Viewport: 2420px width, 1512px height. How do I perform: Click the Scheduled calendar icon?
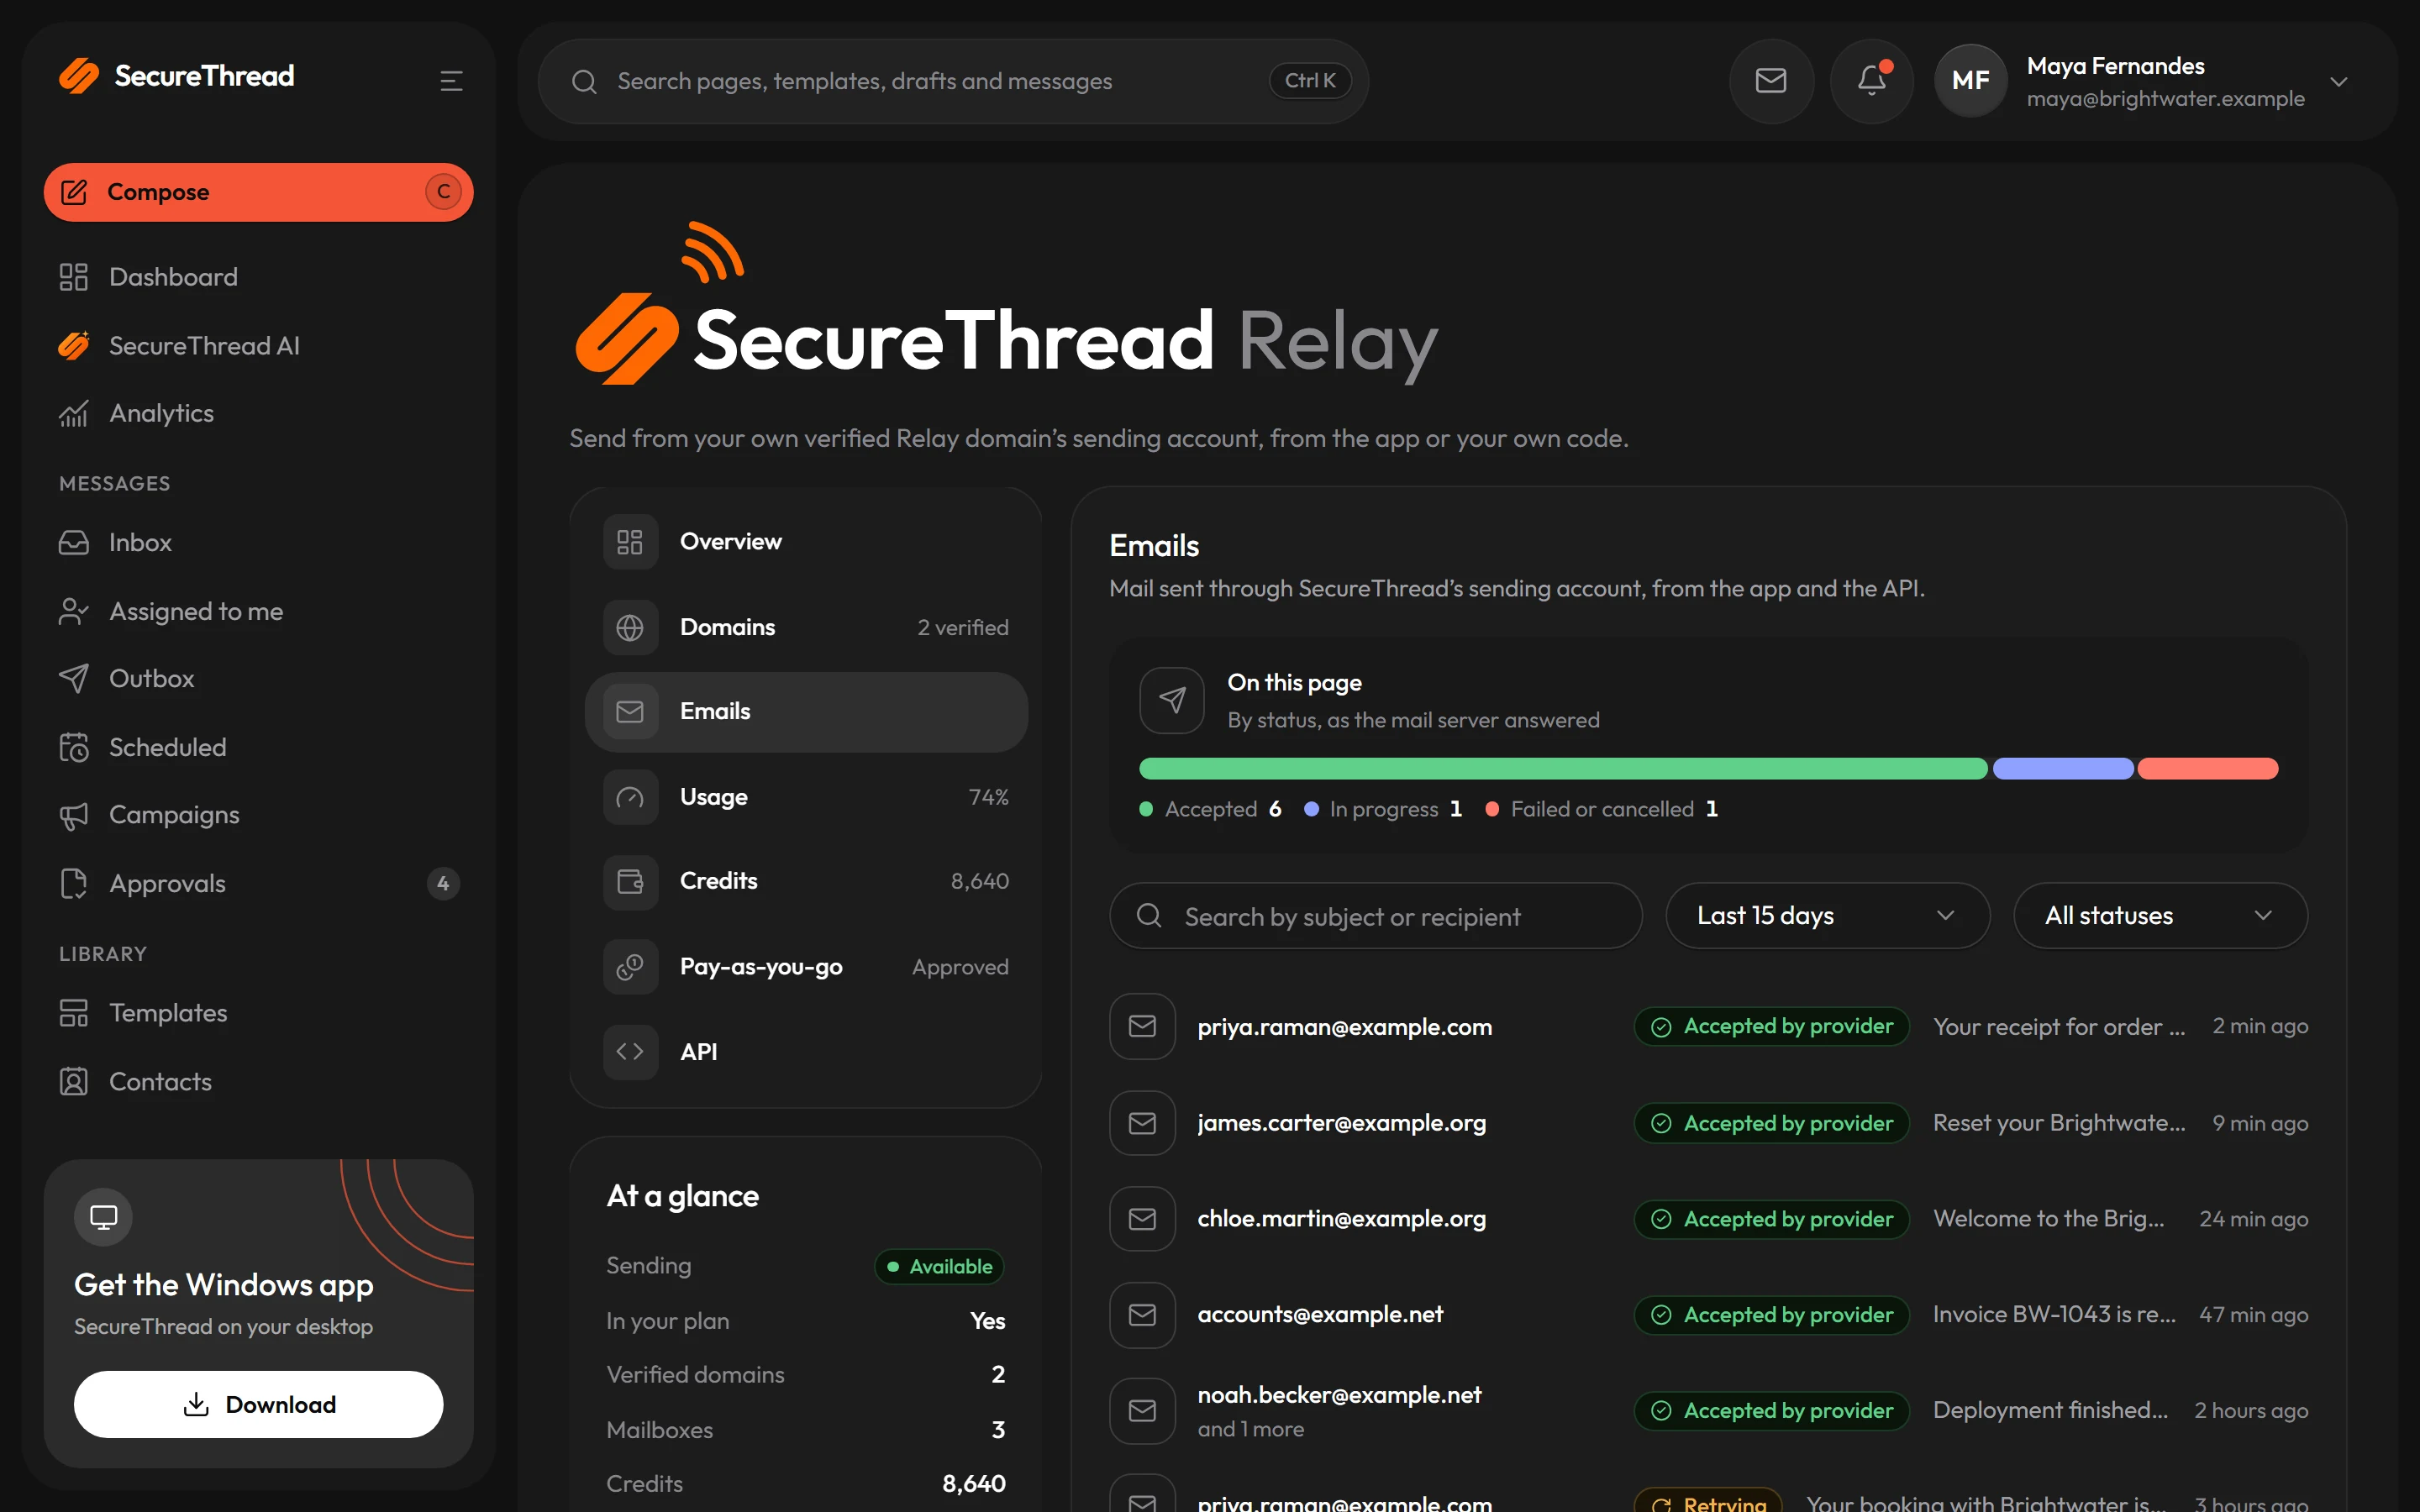(x=74, y=747)
